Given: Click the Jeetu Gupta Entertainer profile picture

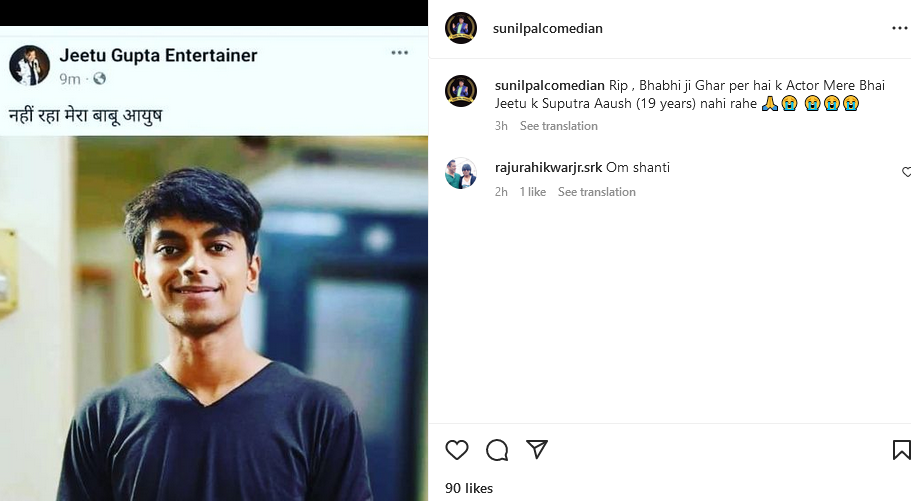Looking at the screenshot, I should coord(30,65).
